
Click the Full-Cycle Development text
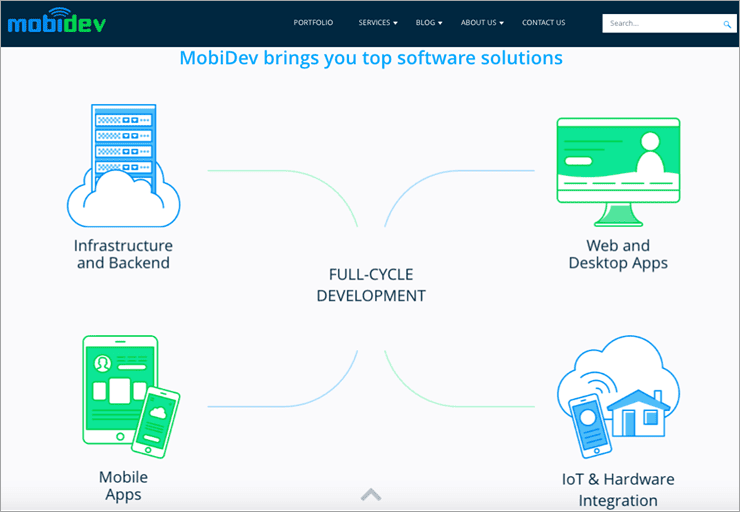(x=371, y=285)
